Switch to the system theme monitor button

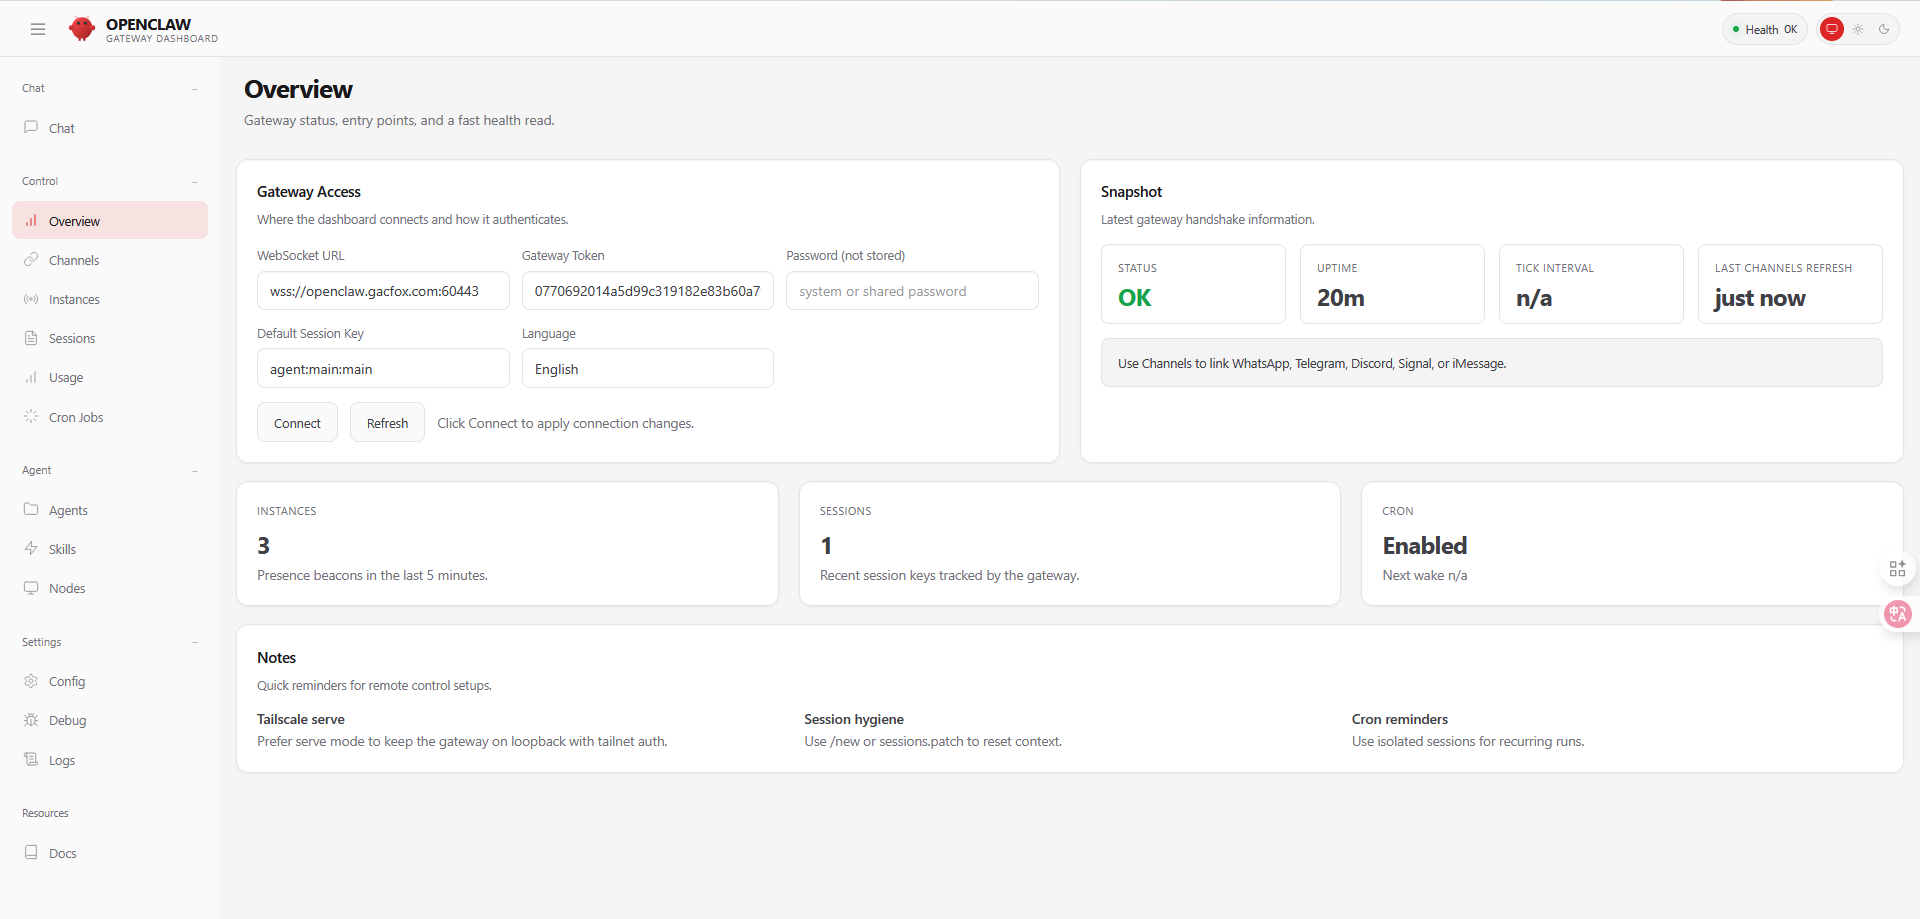click(1831, 29)
